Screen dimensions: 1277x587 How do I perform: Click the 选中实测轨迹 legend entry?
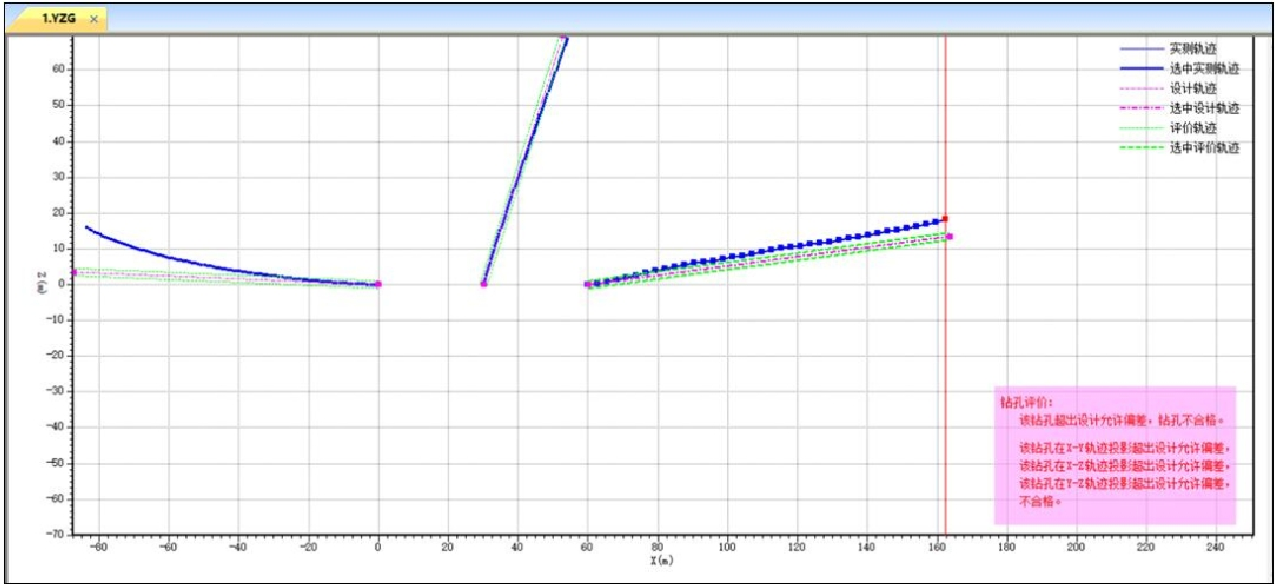tap(1204, 68)
